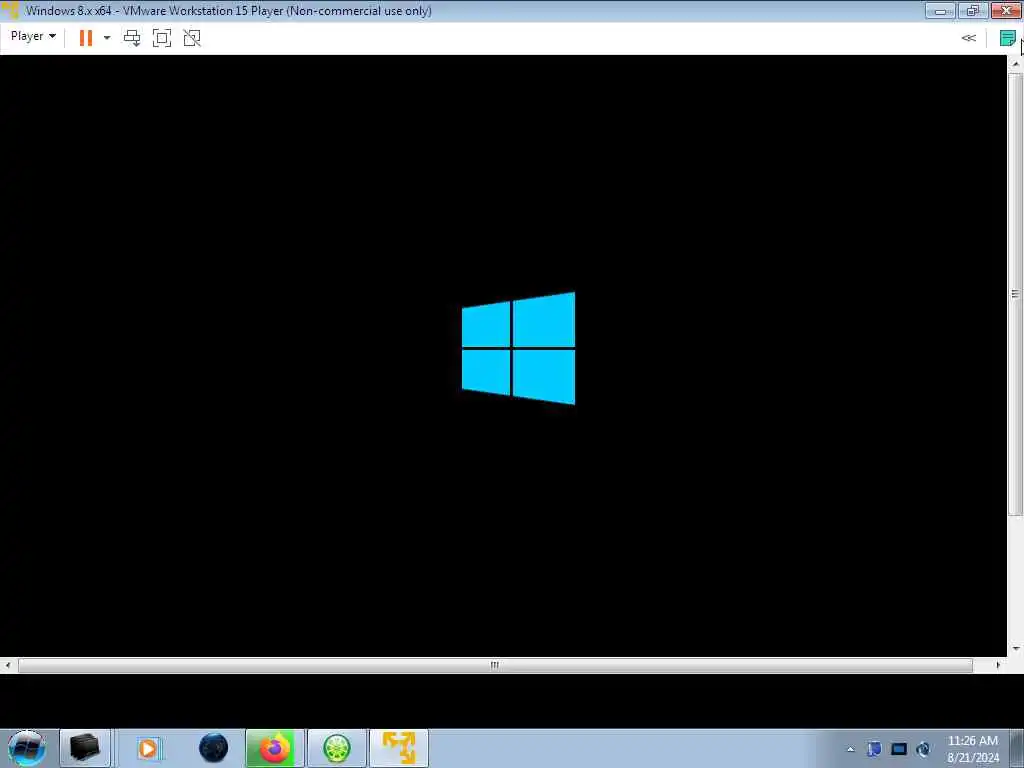Image resolution: width=1024 pixels, height=768 pixels.
Task: Open the clock showing 11:26 AM
Action: click(x=972, y=749)
